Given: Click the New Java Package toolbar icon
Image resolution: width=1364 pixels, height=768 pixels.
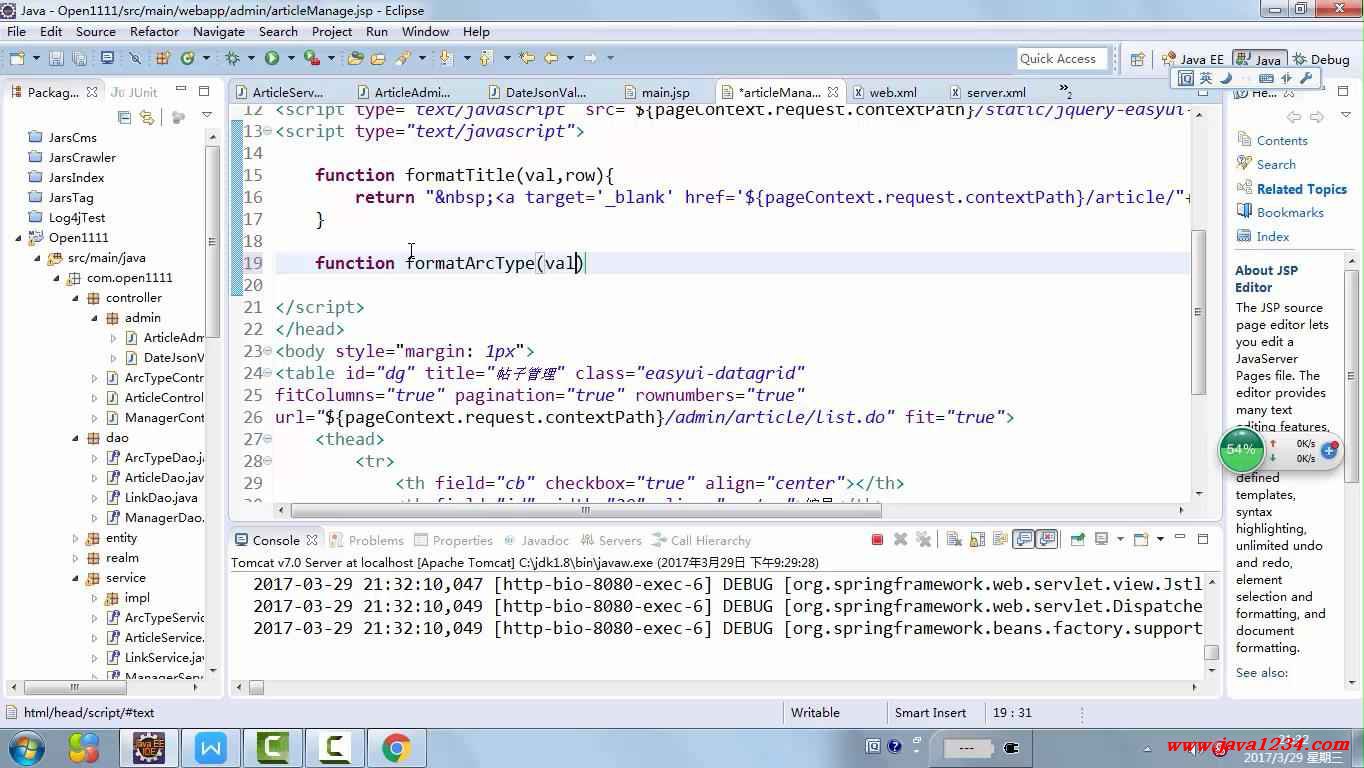Looking at the screenshot, I should pyautogui.click(x=162, y=59).
